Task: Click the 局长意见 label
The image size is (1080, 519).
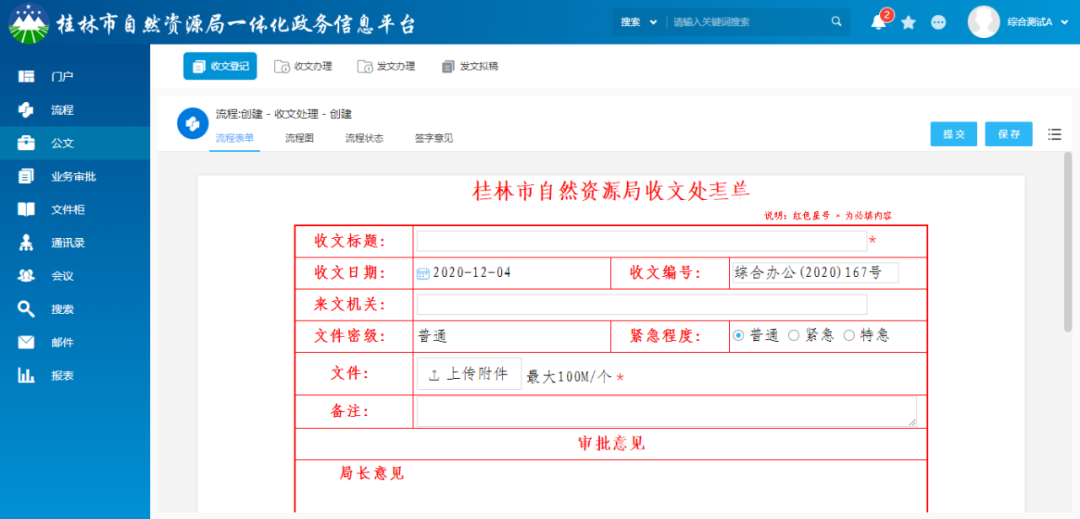Action: tap(372, 473)
